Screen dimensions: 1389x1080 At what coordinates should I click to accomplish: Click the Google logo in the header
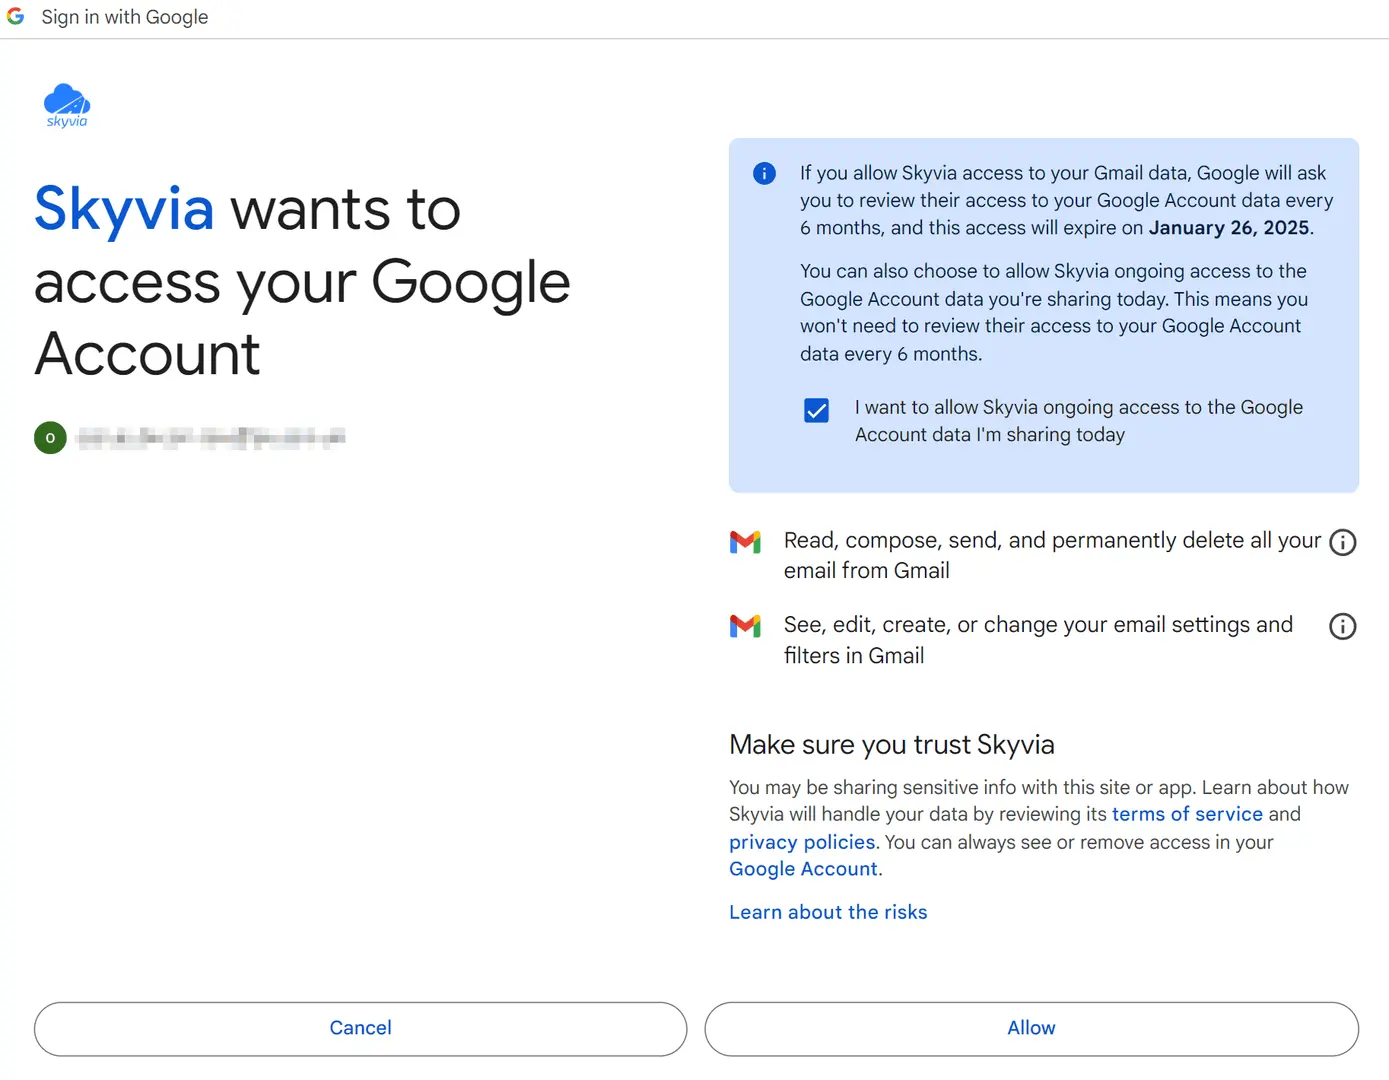15,17
